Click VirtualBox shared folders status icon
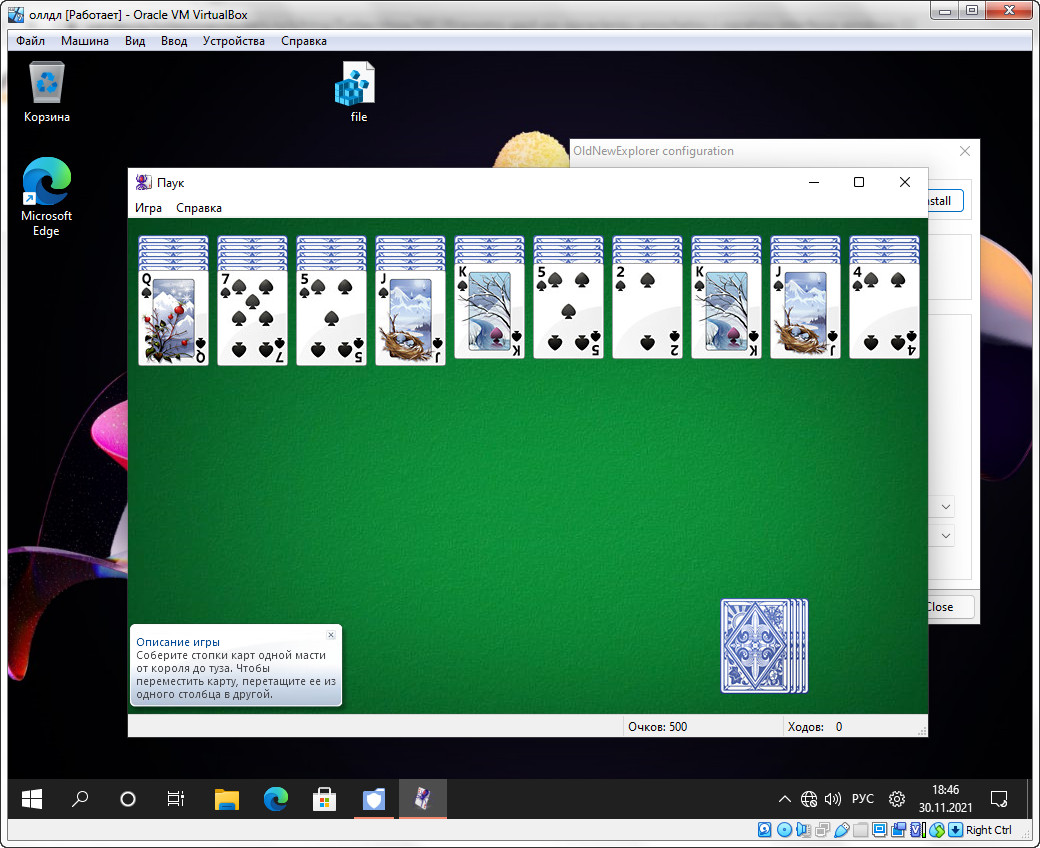This screenshot has width=1040, height=848. (861, 829)
